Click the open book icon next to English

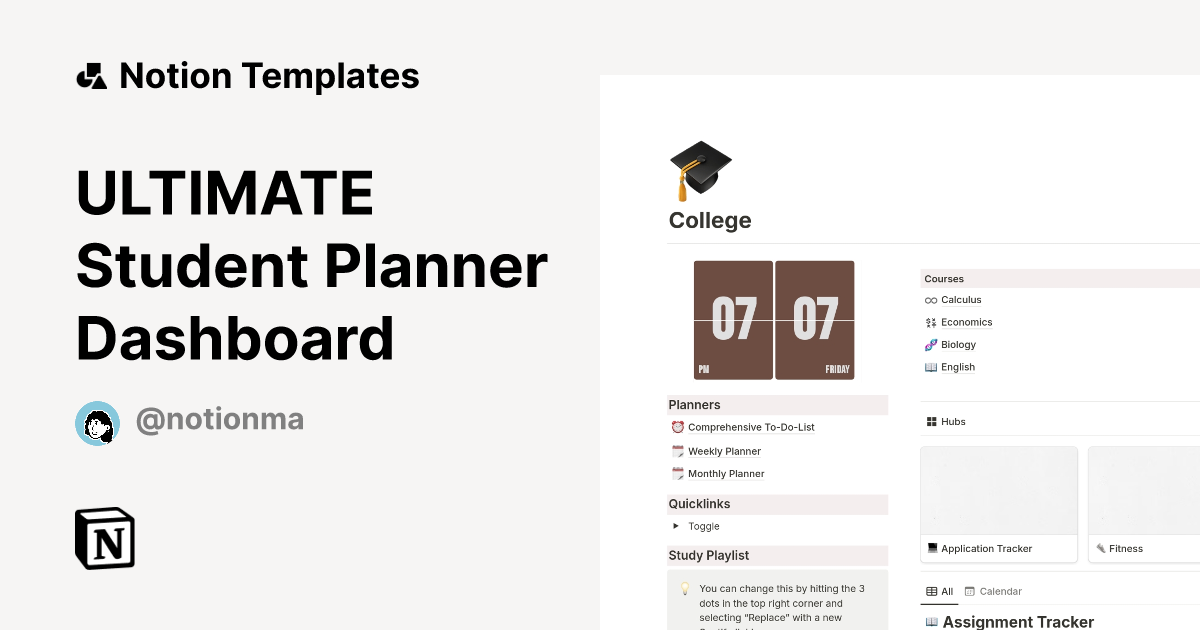(929, 367)
